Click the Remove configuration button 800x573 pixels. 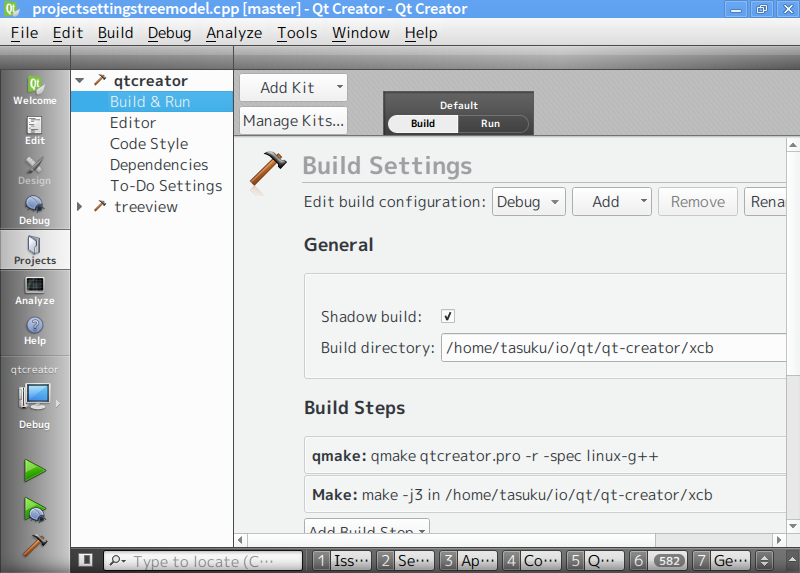click(697, 202)
